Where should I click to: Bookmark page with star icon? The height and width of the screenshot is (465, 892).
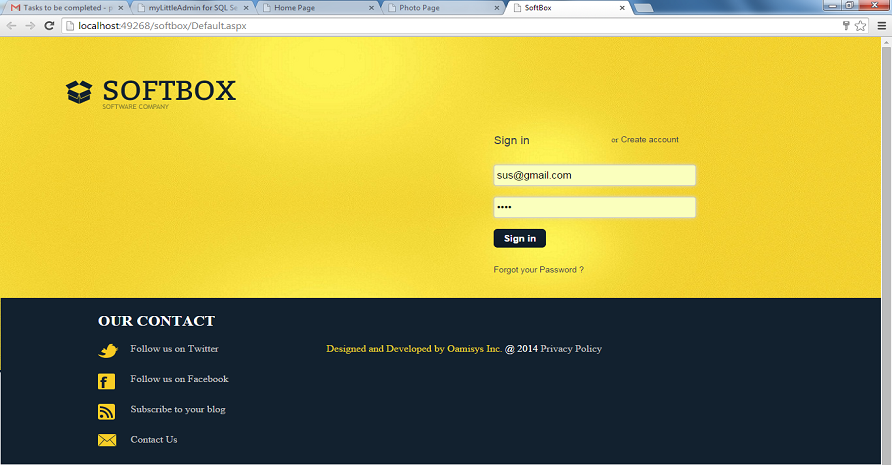click(x=860, y=26)
